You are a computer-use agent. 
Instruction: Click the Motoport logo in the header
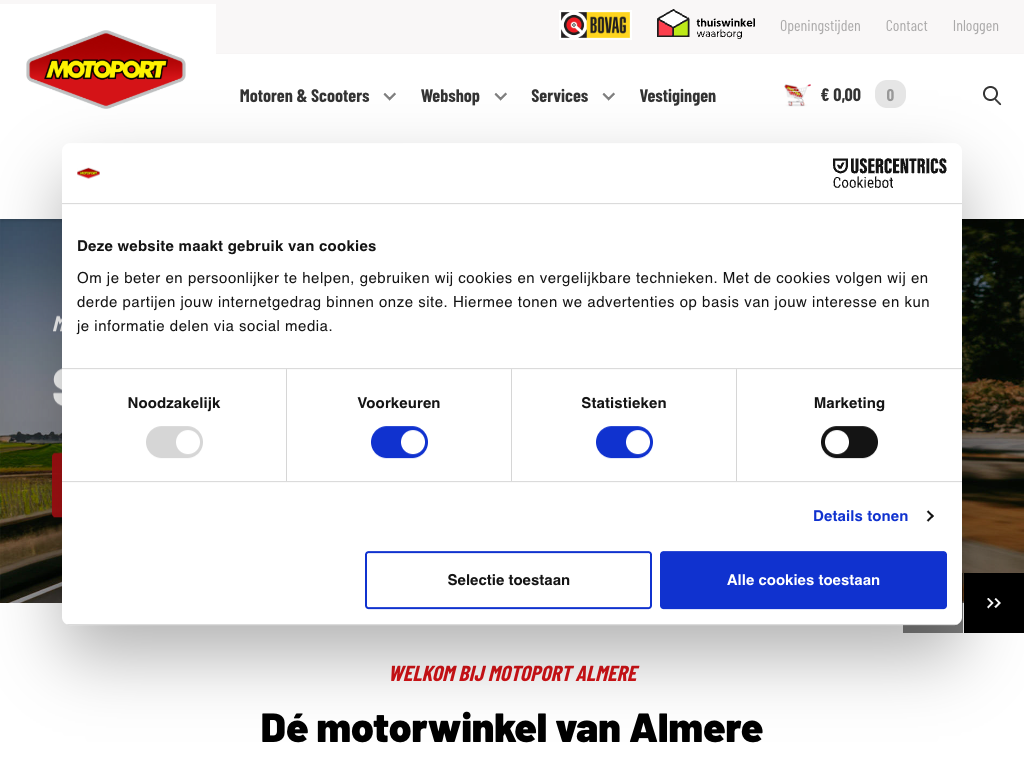(x=106, y=69)
